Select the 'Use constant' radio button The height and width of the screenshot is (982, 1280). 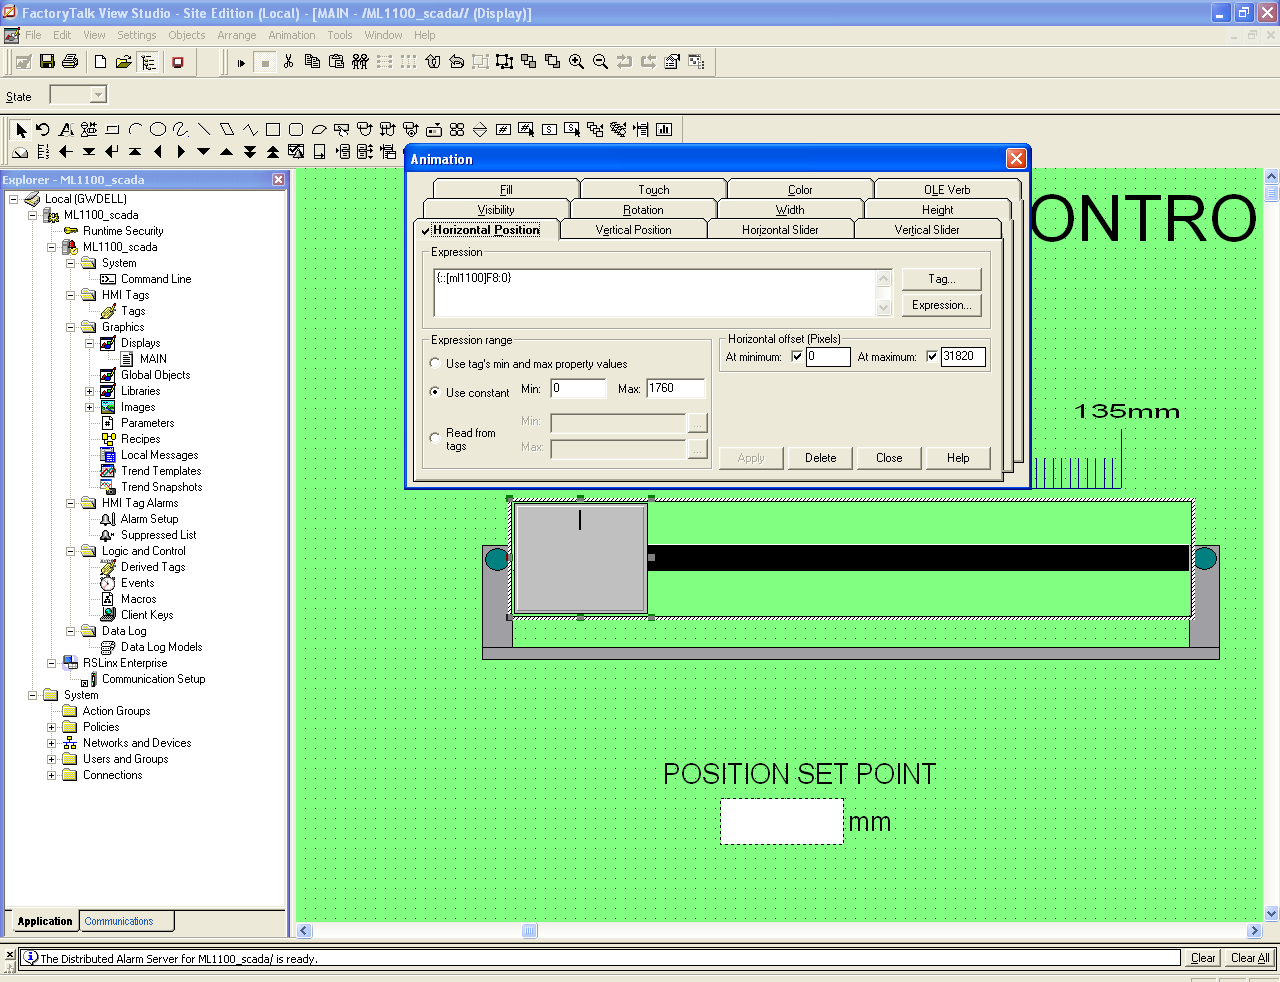coord(435,392)
